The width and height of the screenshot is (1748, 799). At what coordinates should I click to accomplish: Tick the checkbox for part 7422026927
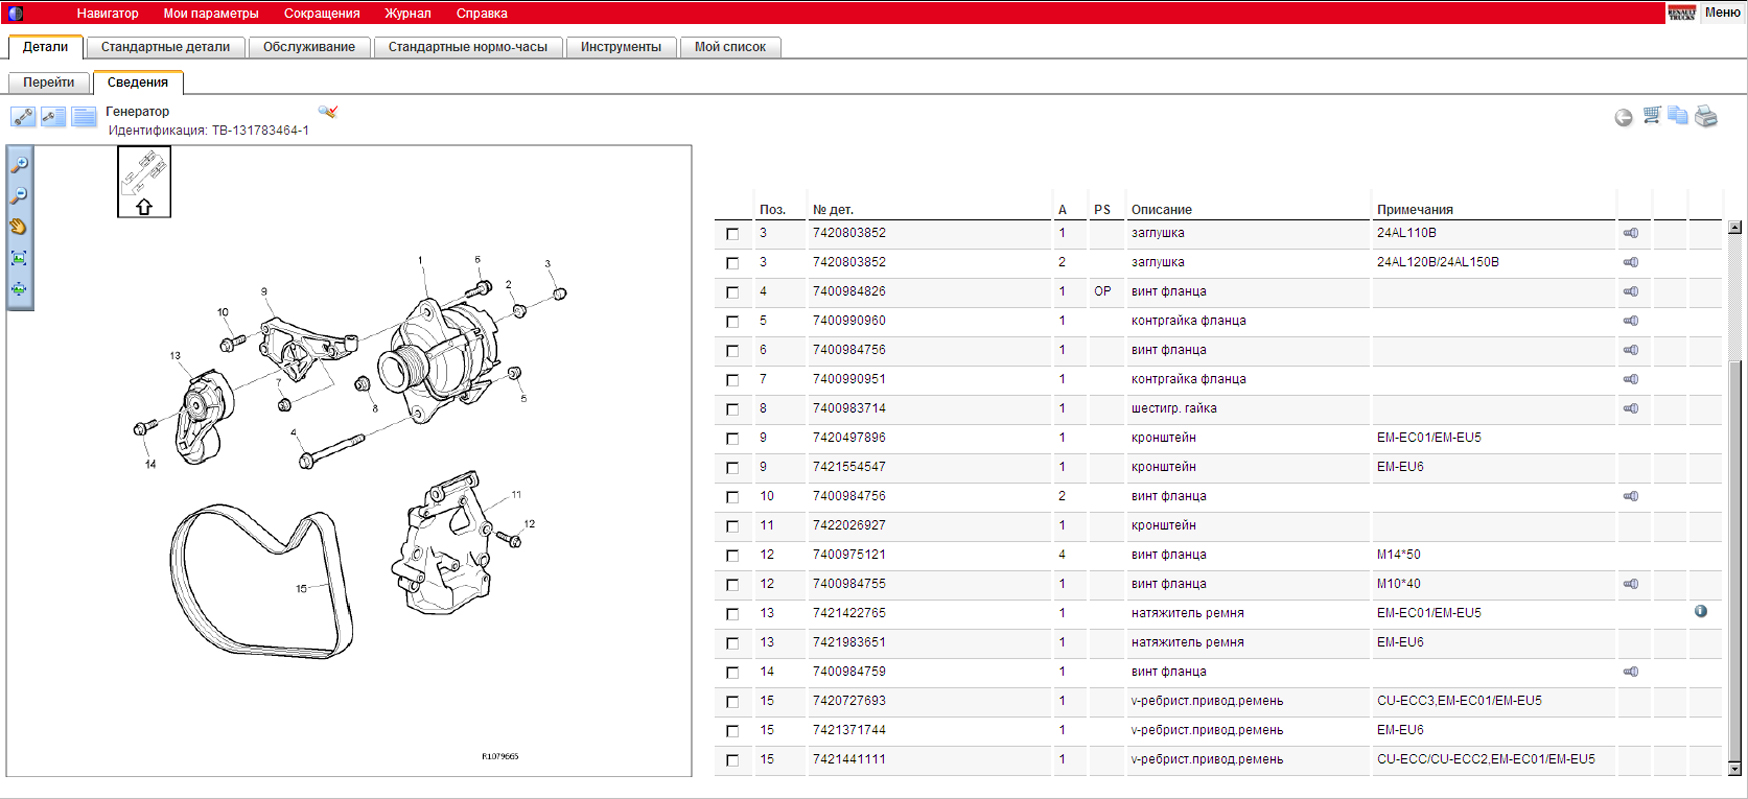(x=733, y=526)
